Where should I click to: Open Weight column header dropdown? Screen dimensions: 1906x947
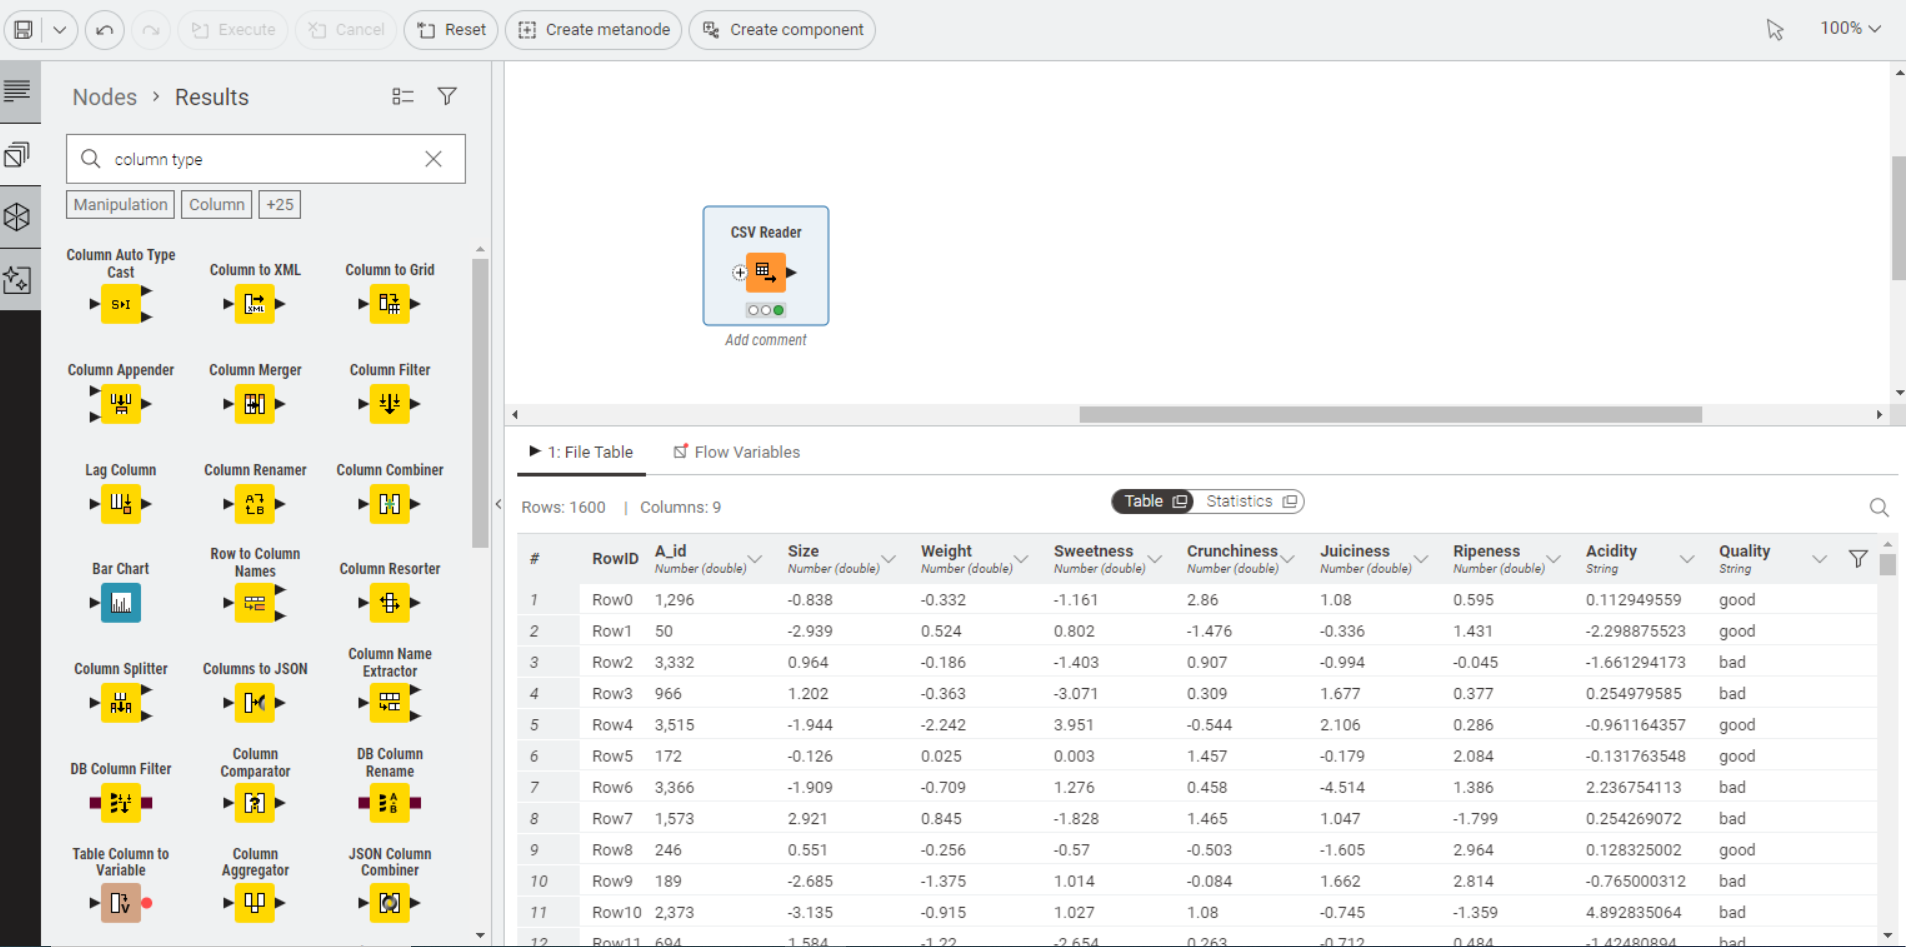(1021, 559)
